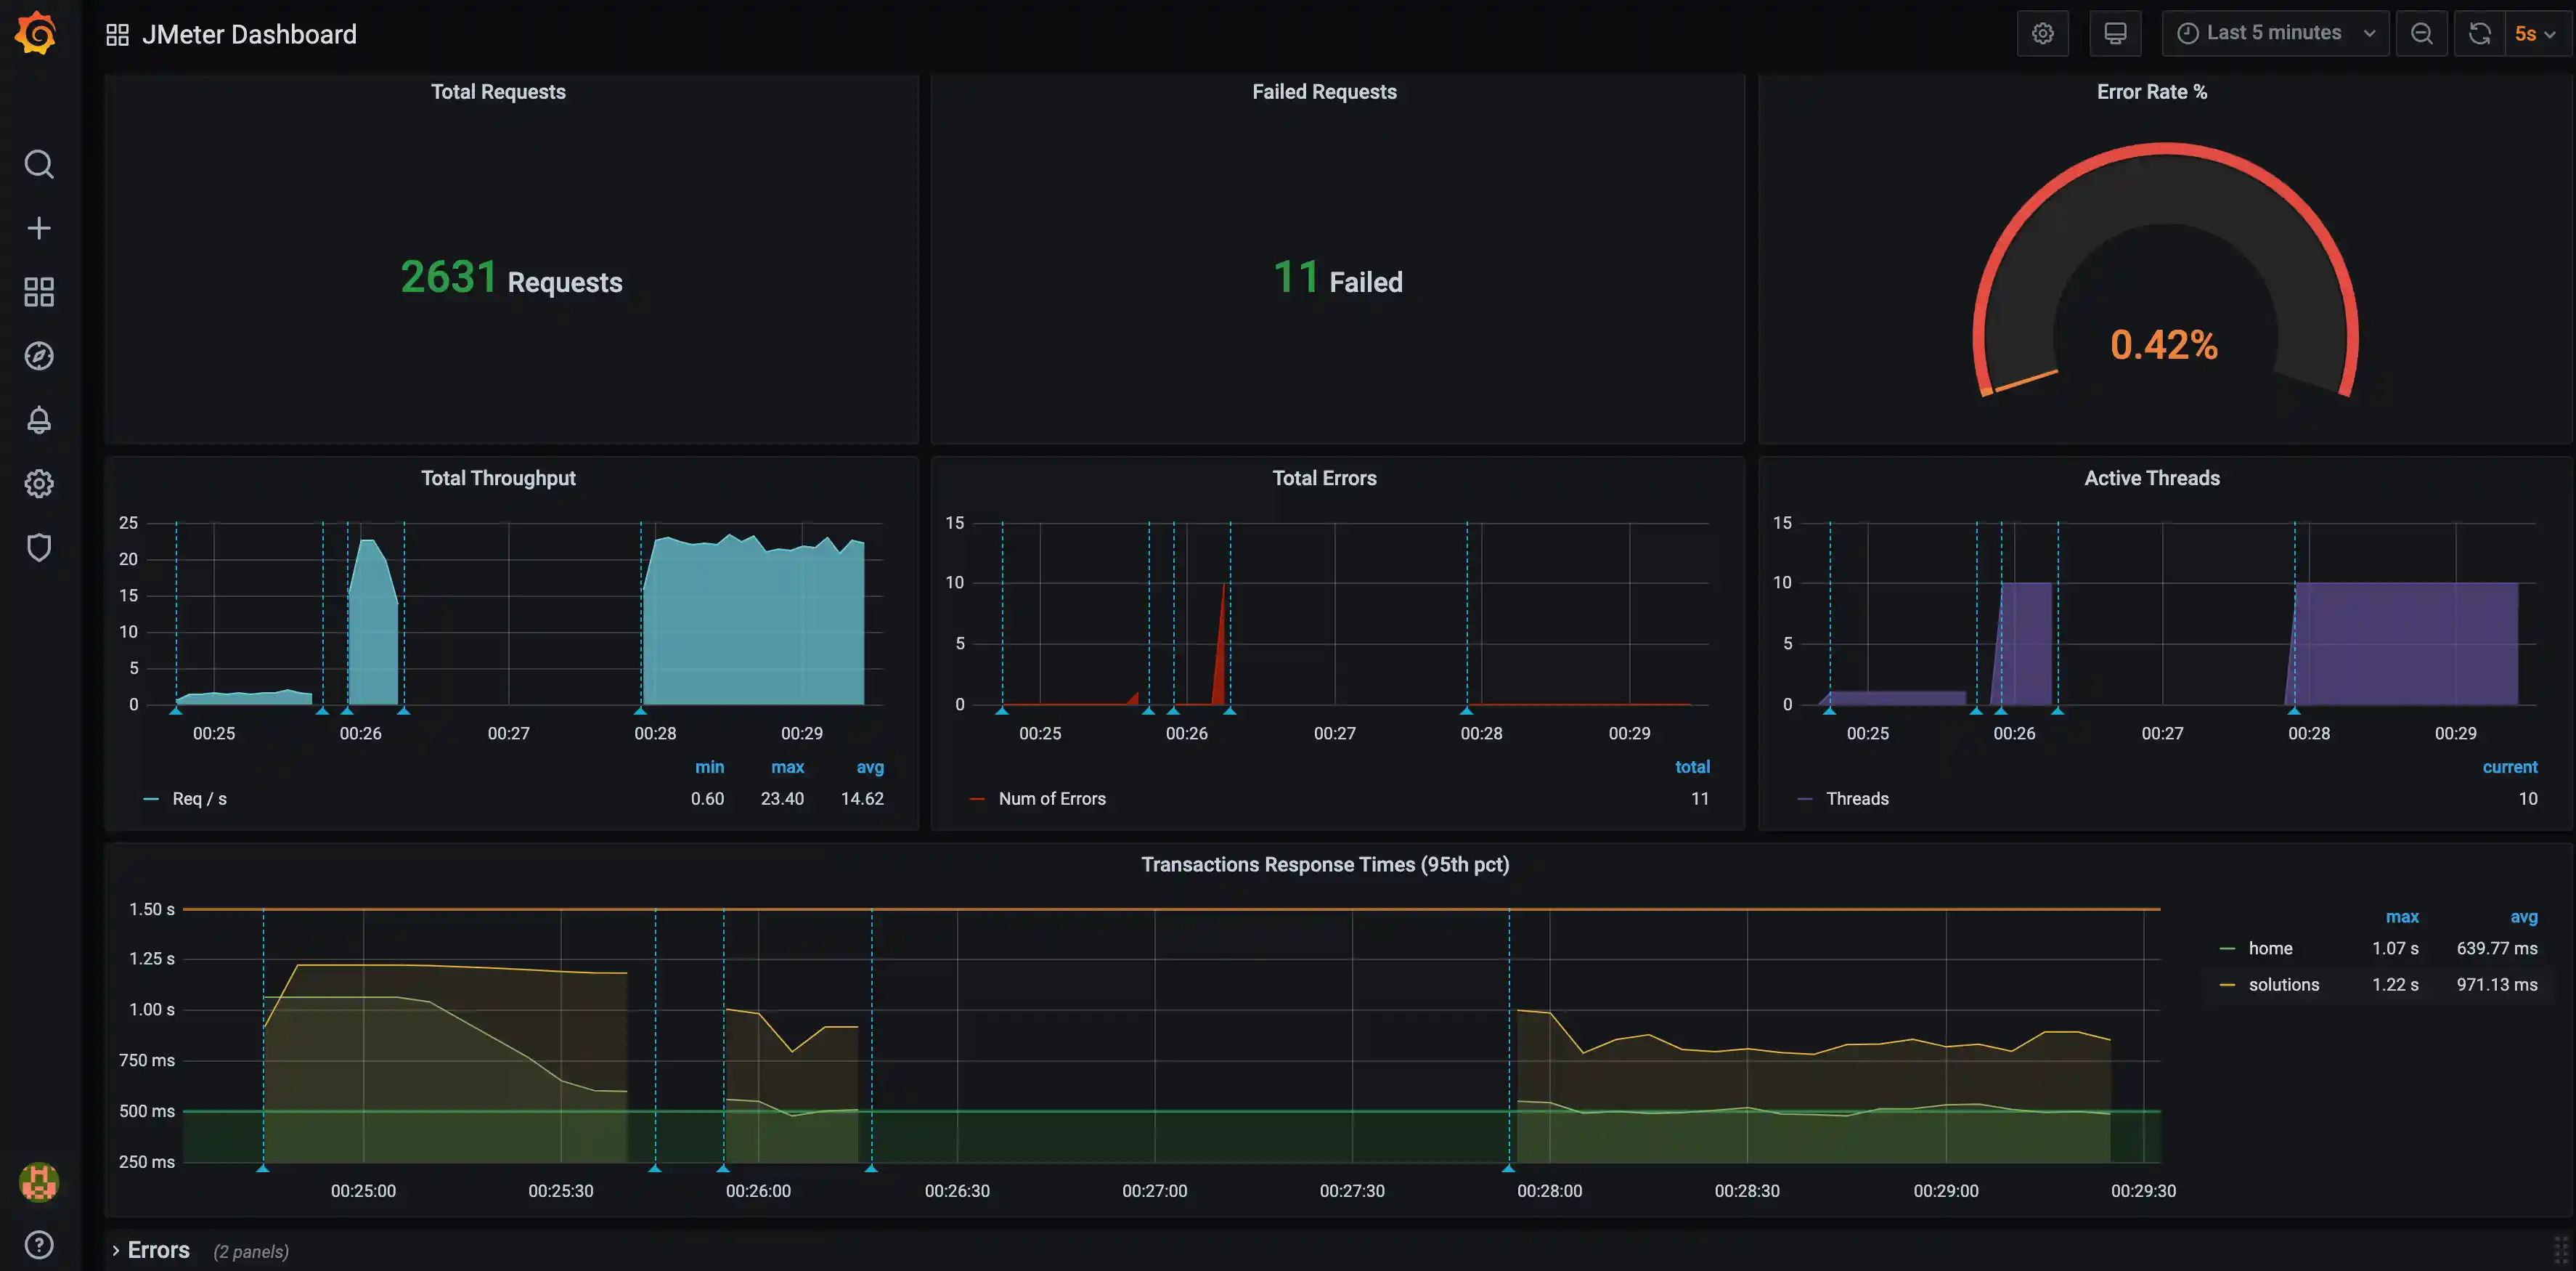This screenshot has height=1271, width=2576.
Task: Open the search in the sidebar
Action: [38, 164]
